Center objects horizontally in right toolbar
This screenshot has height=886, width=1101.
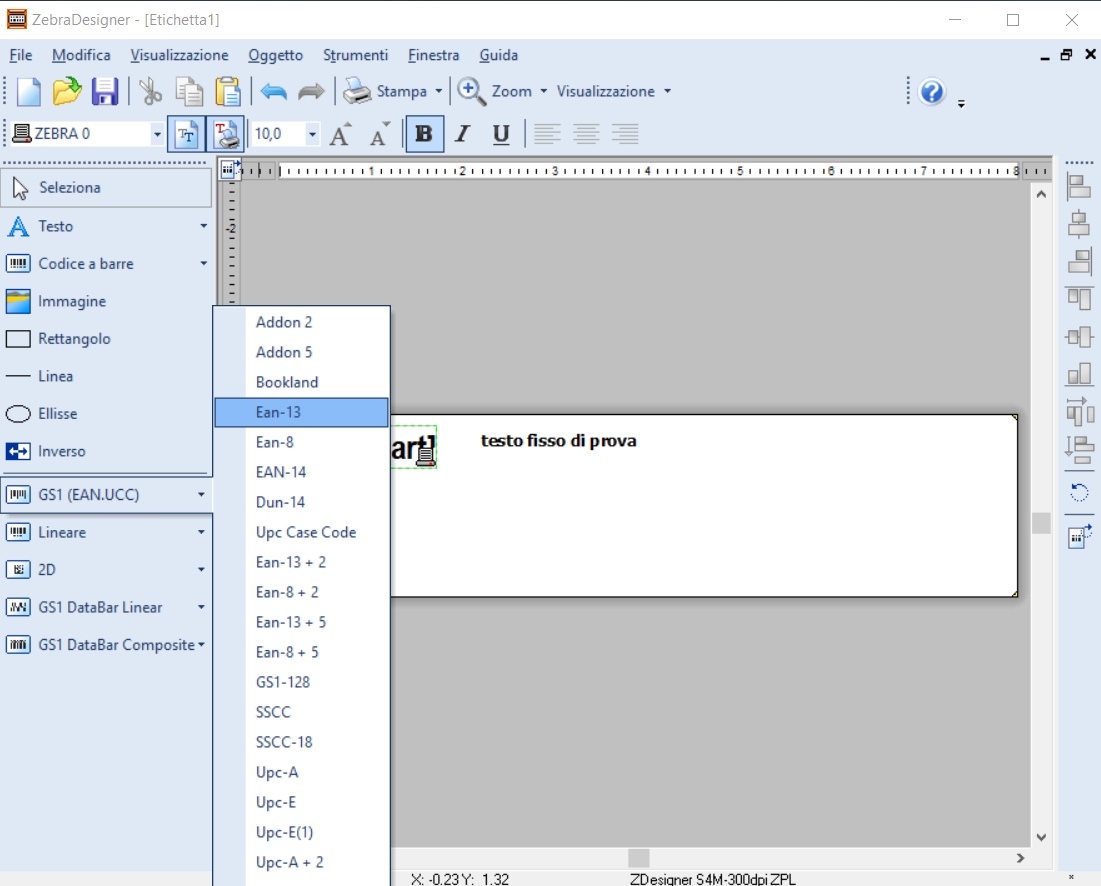click(x=1079, y=225)
